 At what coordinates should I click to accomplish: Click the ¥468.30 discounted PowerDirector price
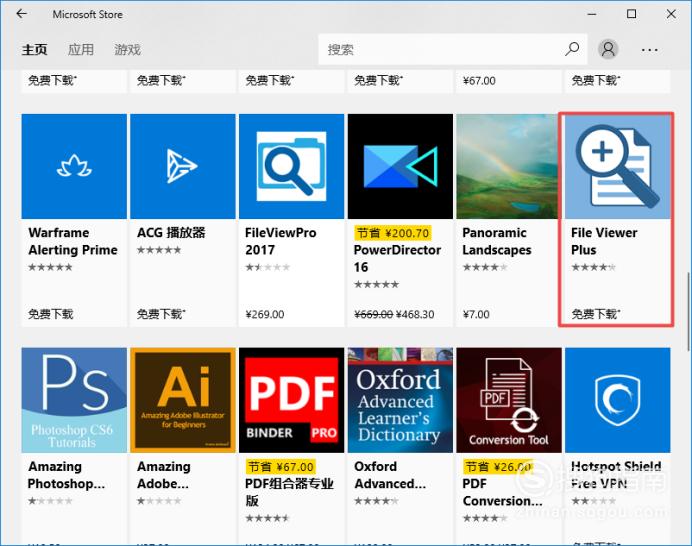415,314
